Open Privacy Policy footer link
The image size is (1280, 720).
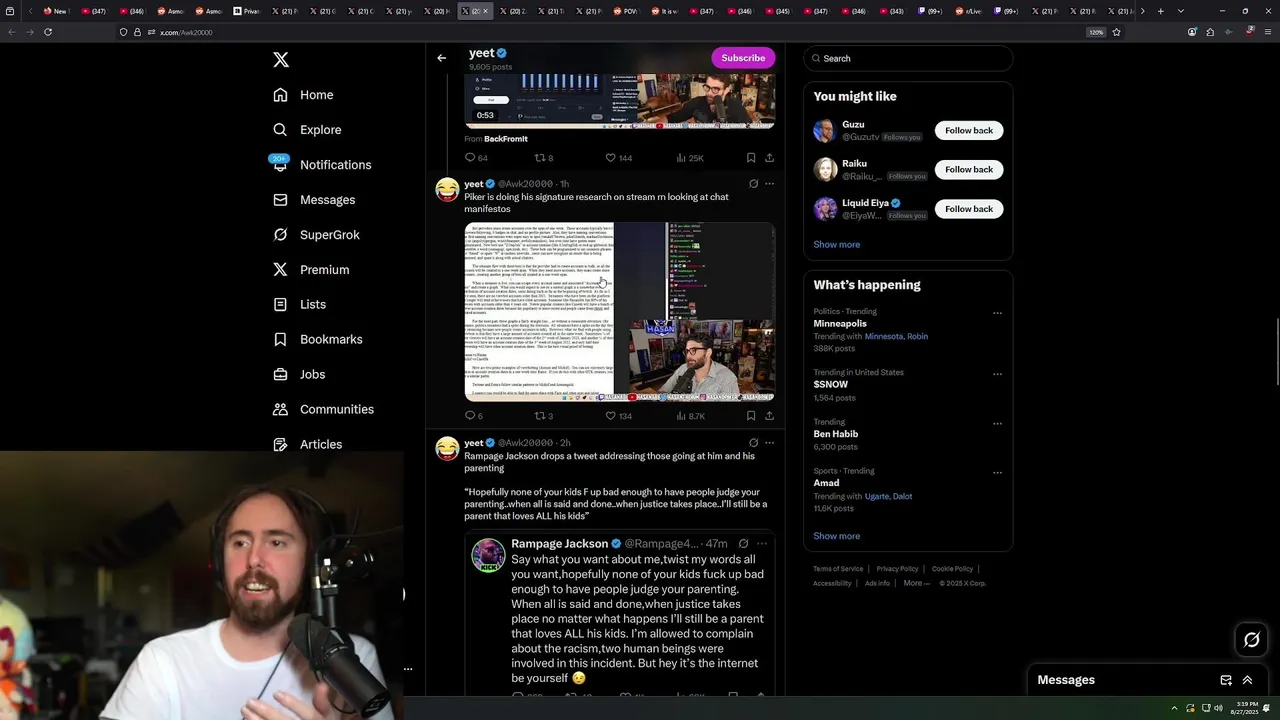coord(897,569)
